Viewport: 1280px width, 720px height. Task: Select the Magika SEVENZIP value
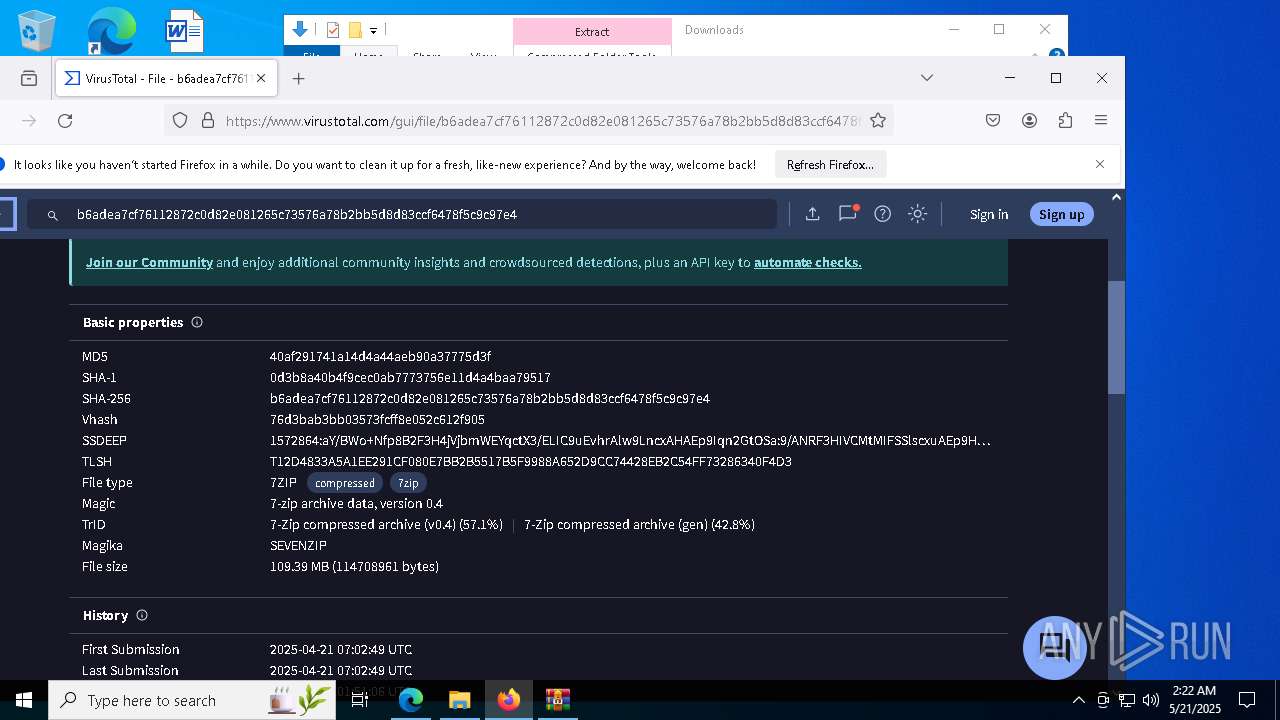(x=298, y=546)
